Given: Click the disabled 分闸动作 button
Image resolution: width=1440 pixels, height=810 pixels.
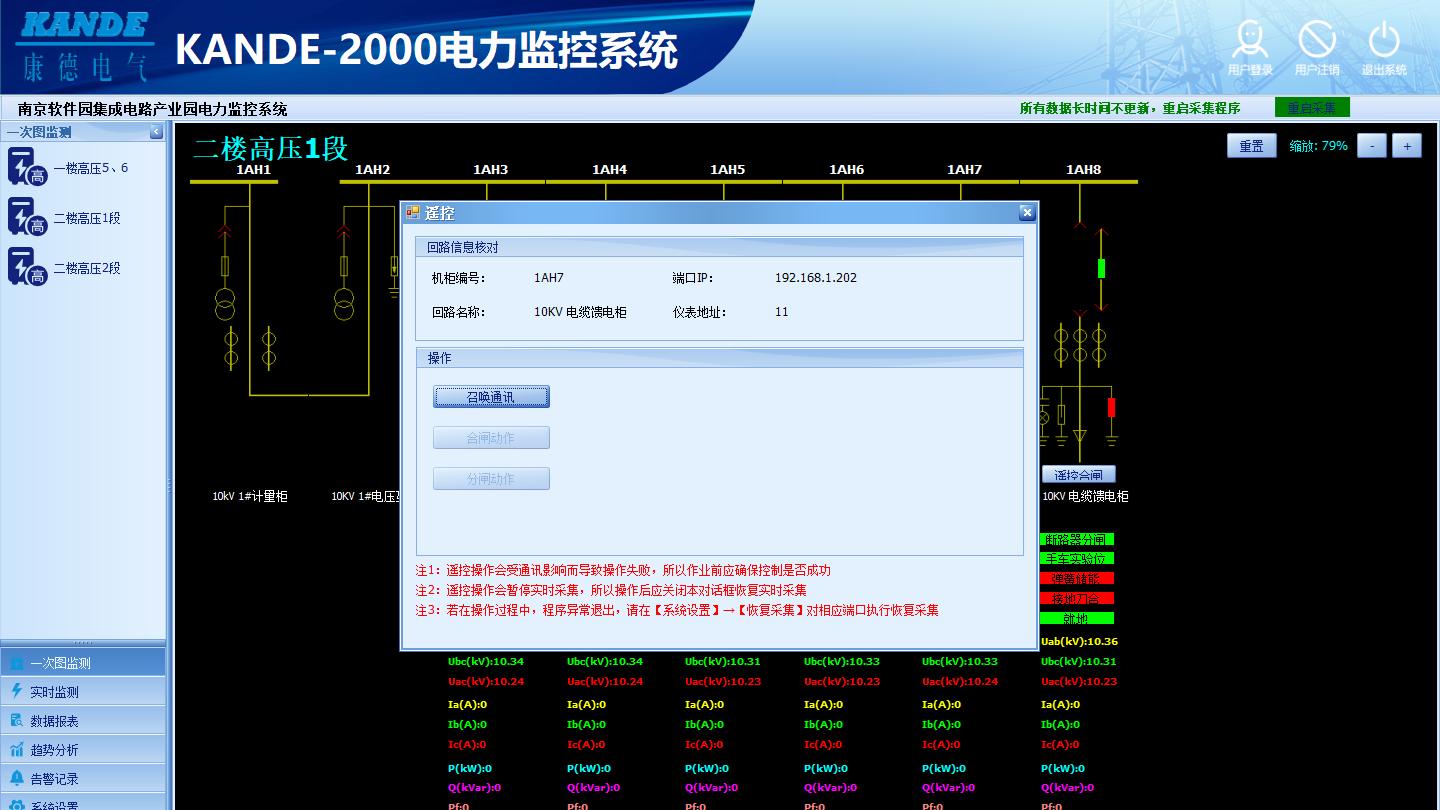Looking at the screenshot, I should (x=491, y=478).
